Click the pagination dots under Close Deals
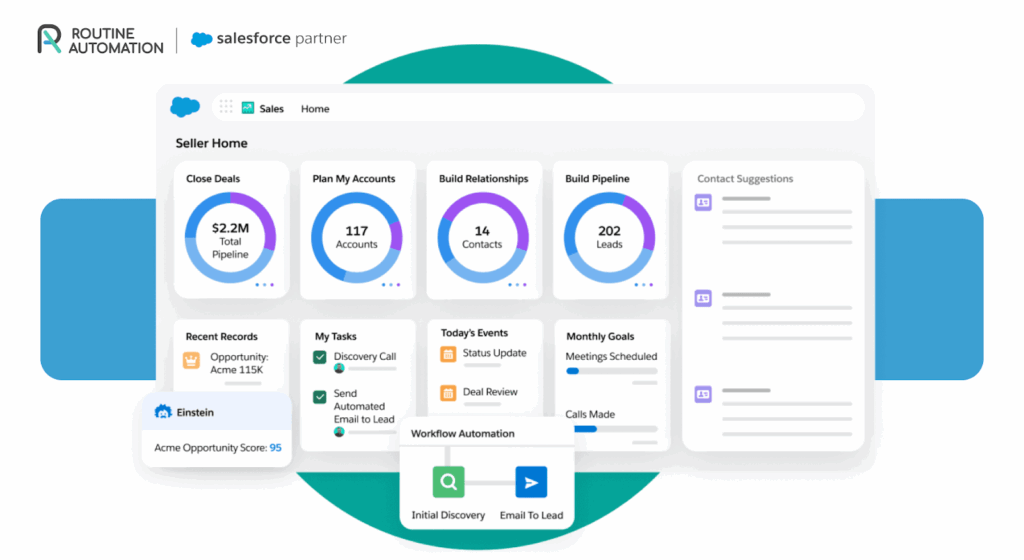 [264, 285]
